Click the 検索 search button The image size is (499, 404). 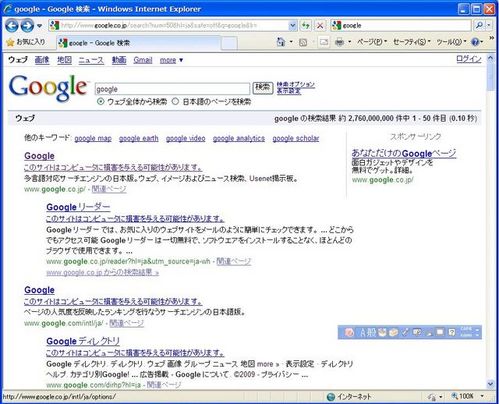[x=263, y=88]
